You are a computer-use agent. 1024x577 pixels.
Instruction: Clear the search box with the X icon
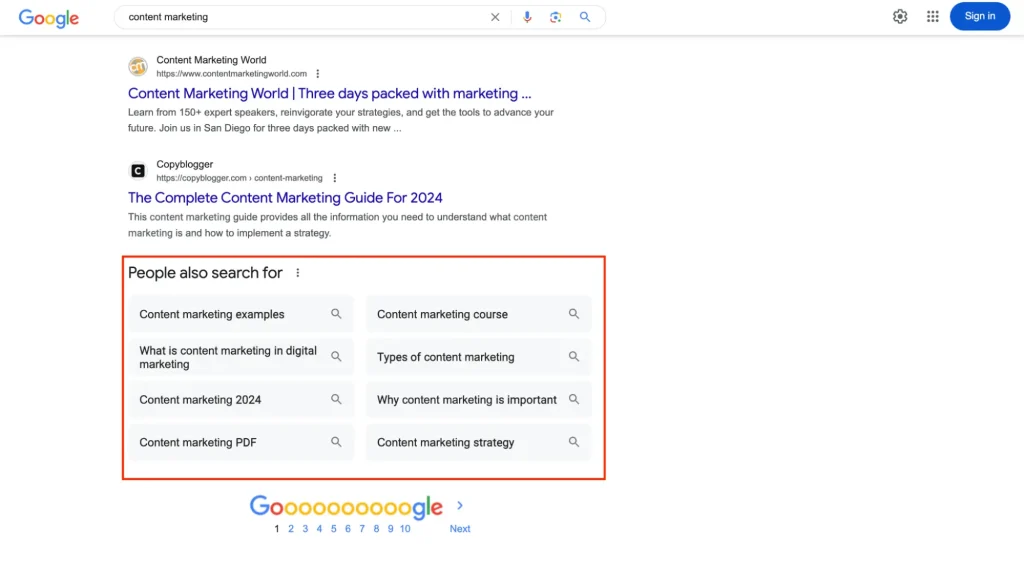[x=495, y=17]
